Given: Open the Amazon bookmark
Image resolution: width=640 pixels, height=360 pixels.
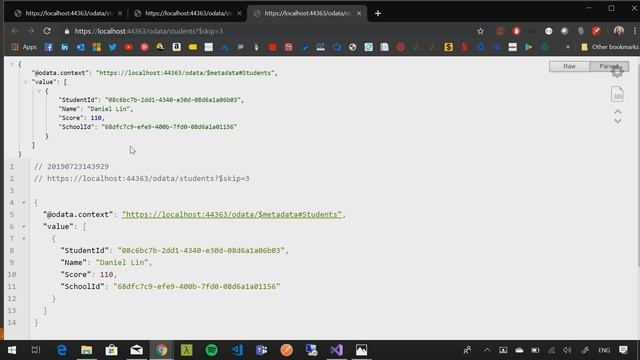Looking at the screenshot, I should (x=176, y=47).
